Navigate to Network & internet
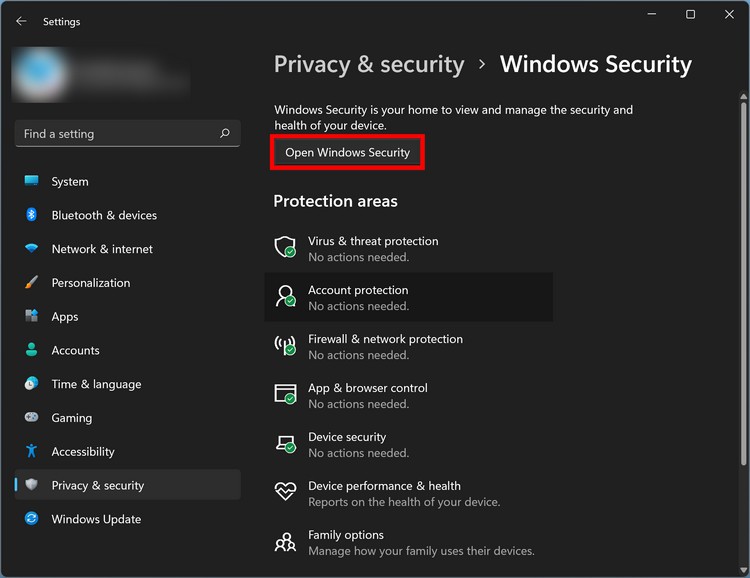 pyautogui.click(x=102, y=249)
